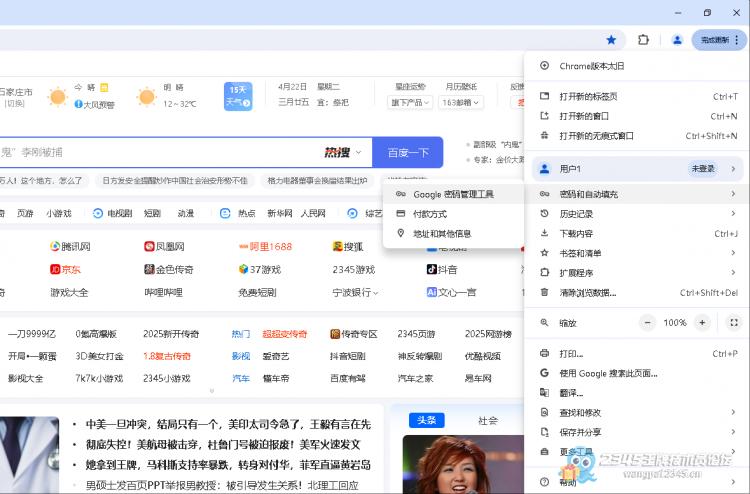Expand the 书签和清单 submenu arrow

pyautogui.click(x=733, y=252)
